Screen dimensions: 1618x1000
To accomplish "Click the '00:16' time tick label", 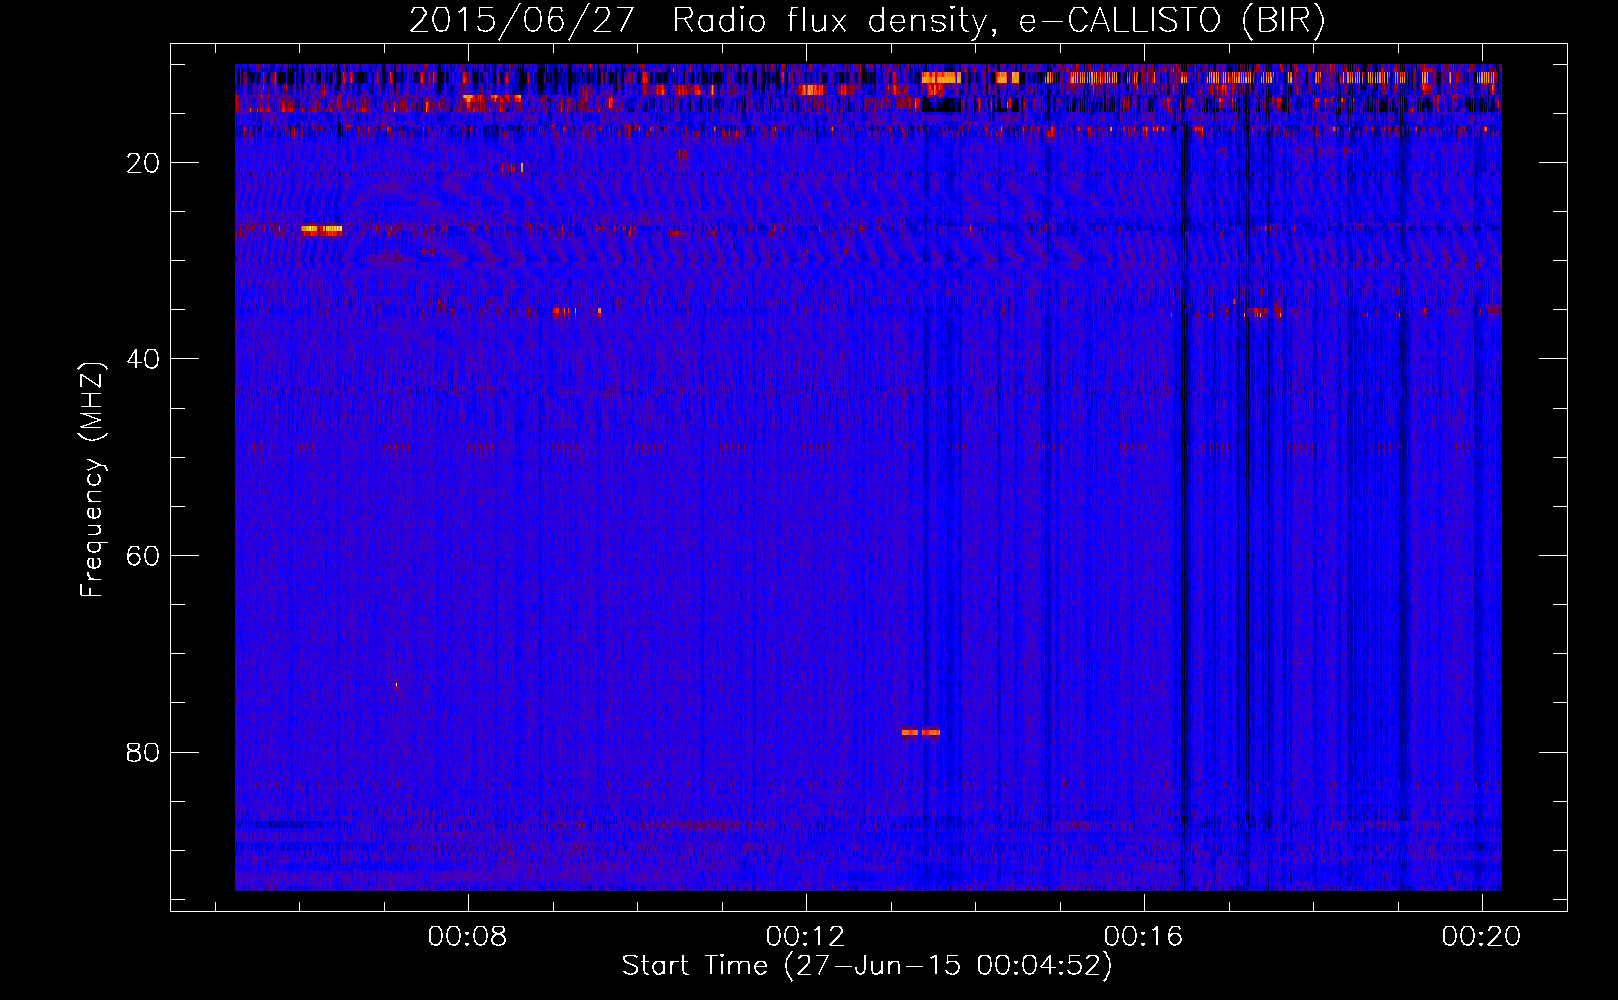I will (x=1143, y=936).
